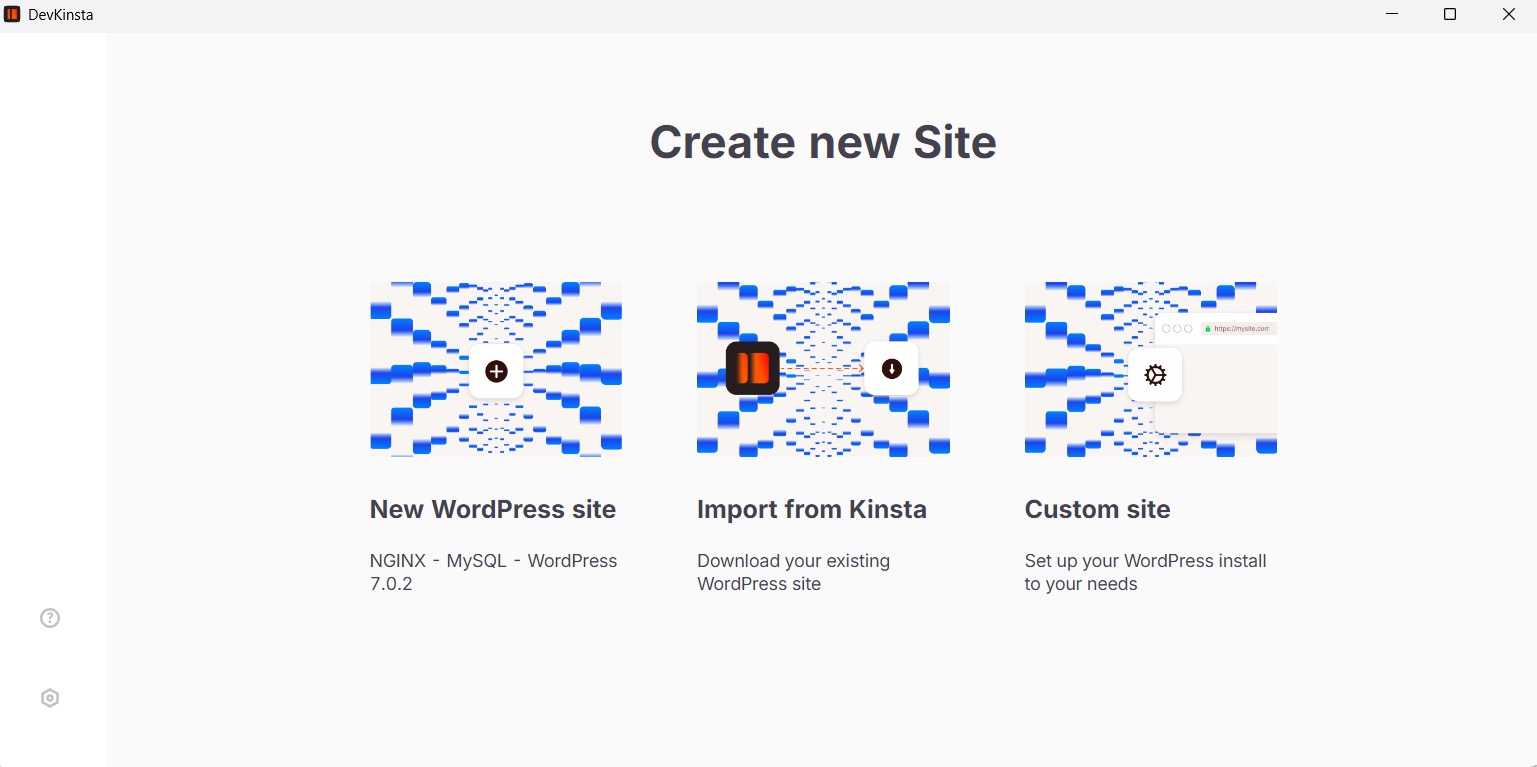The image size is (1537, 767).
Task: Click the orange Kinsta logo on Import card
Action: (753, 368)
